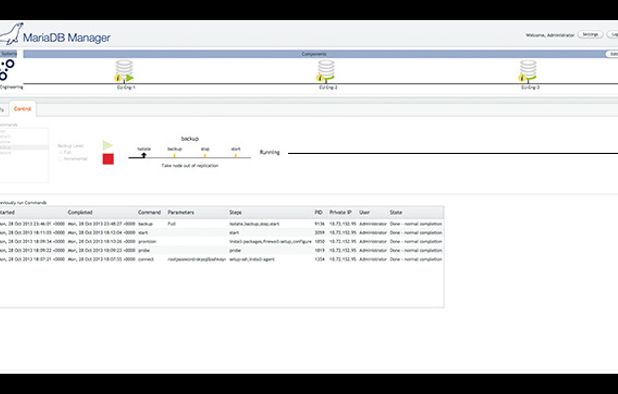Click the MariaDB seal logo
The height and width of the screenshot is (394, 618).
point(11,34)
